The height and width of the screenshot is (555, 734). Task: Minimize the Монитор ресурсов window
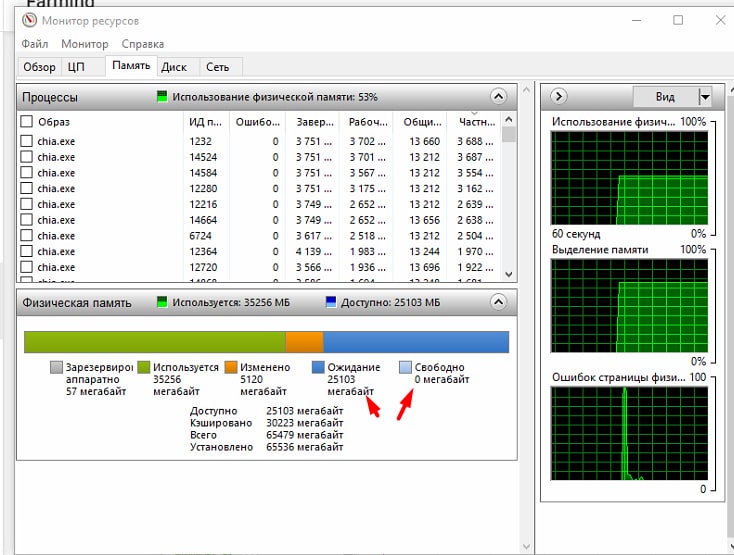(637, 20)
